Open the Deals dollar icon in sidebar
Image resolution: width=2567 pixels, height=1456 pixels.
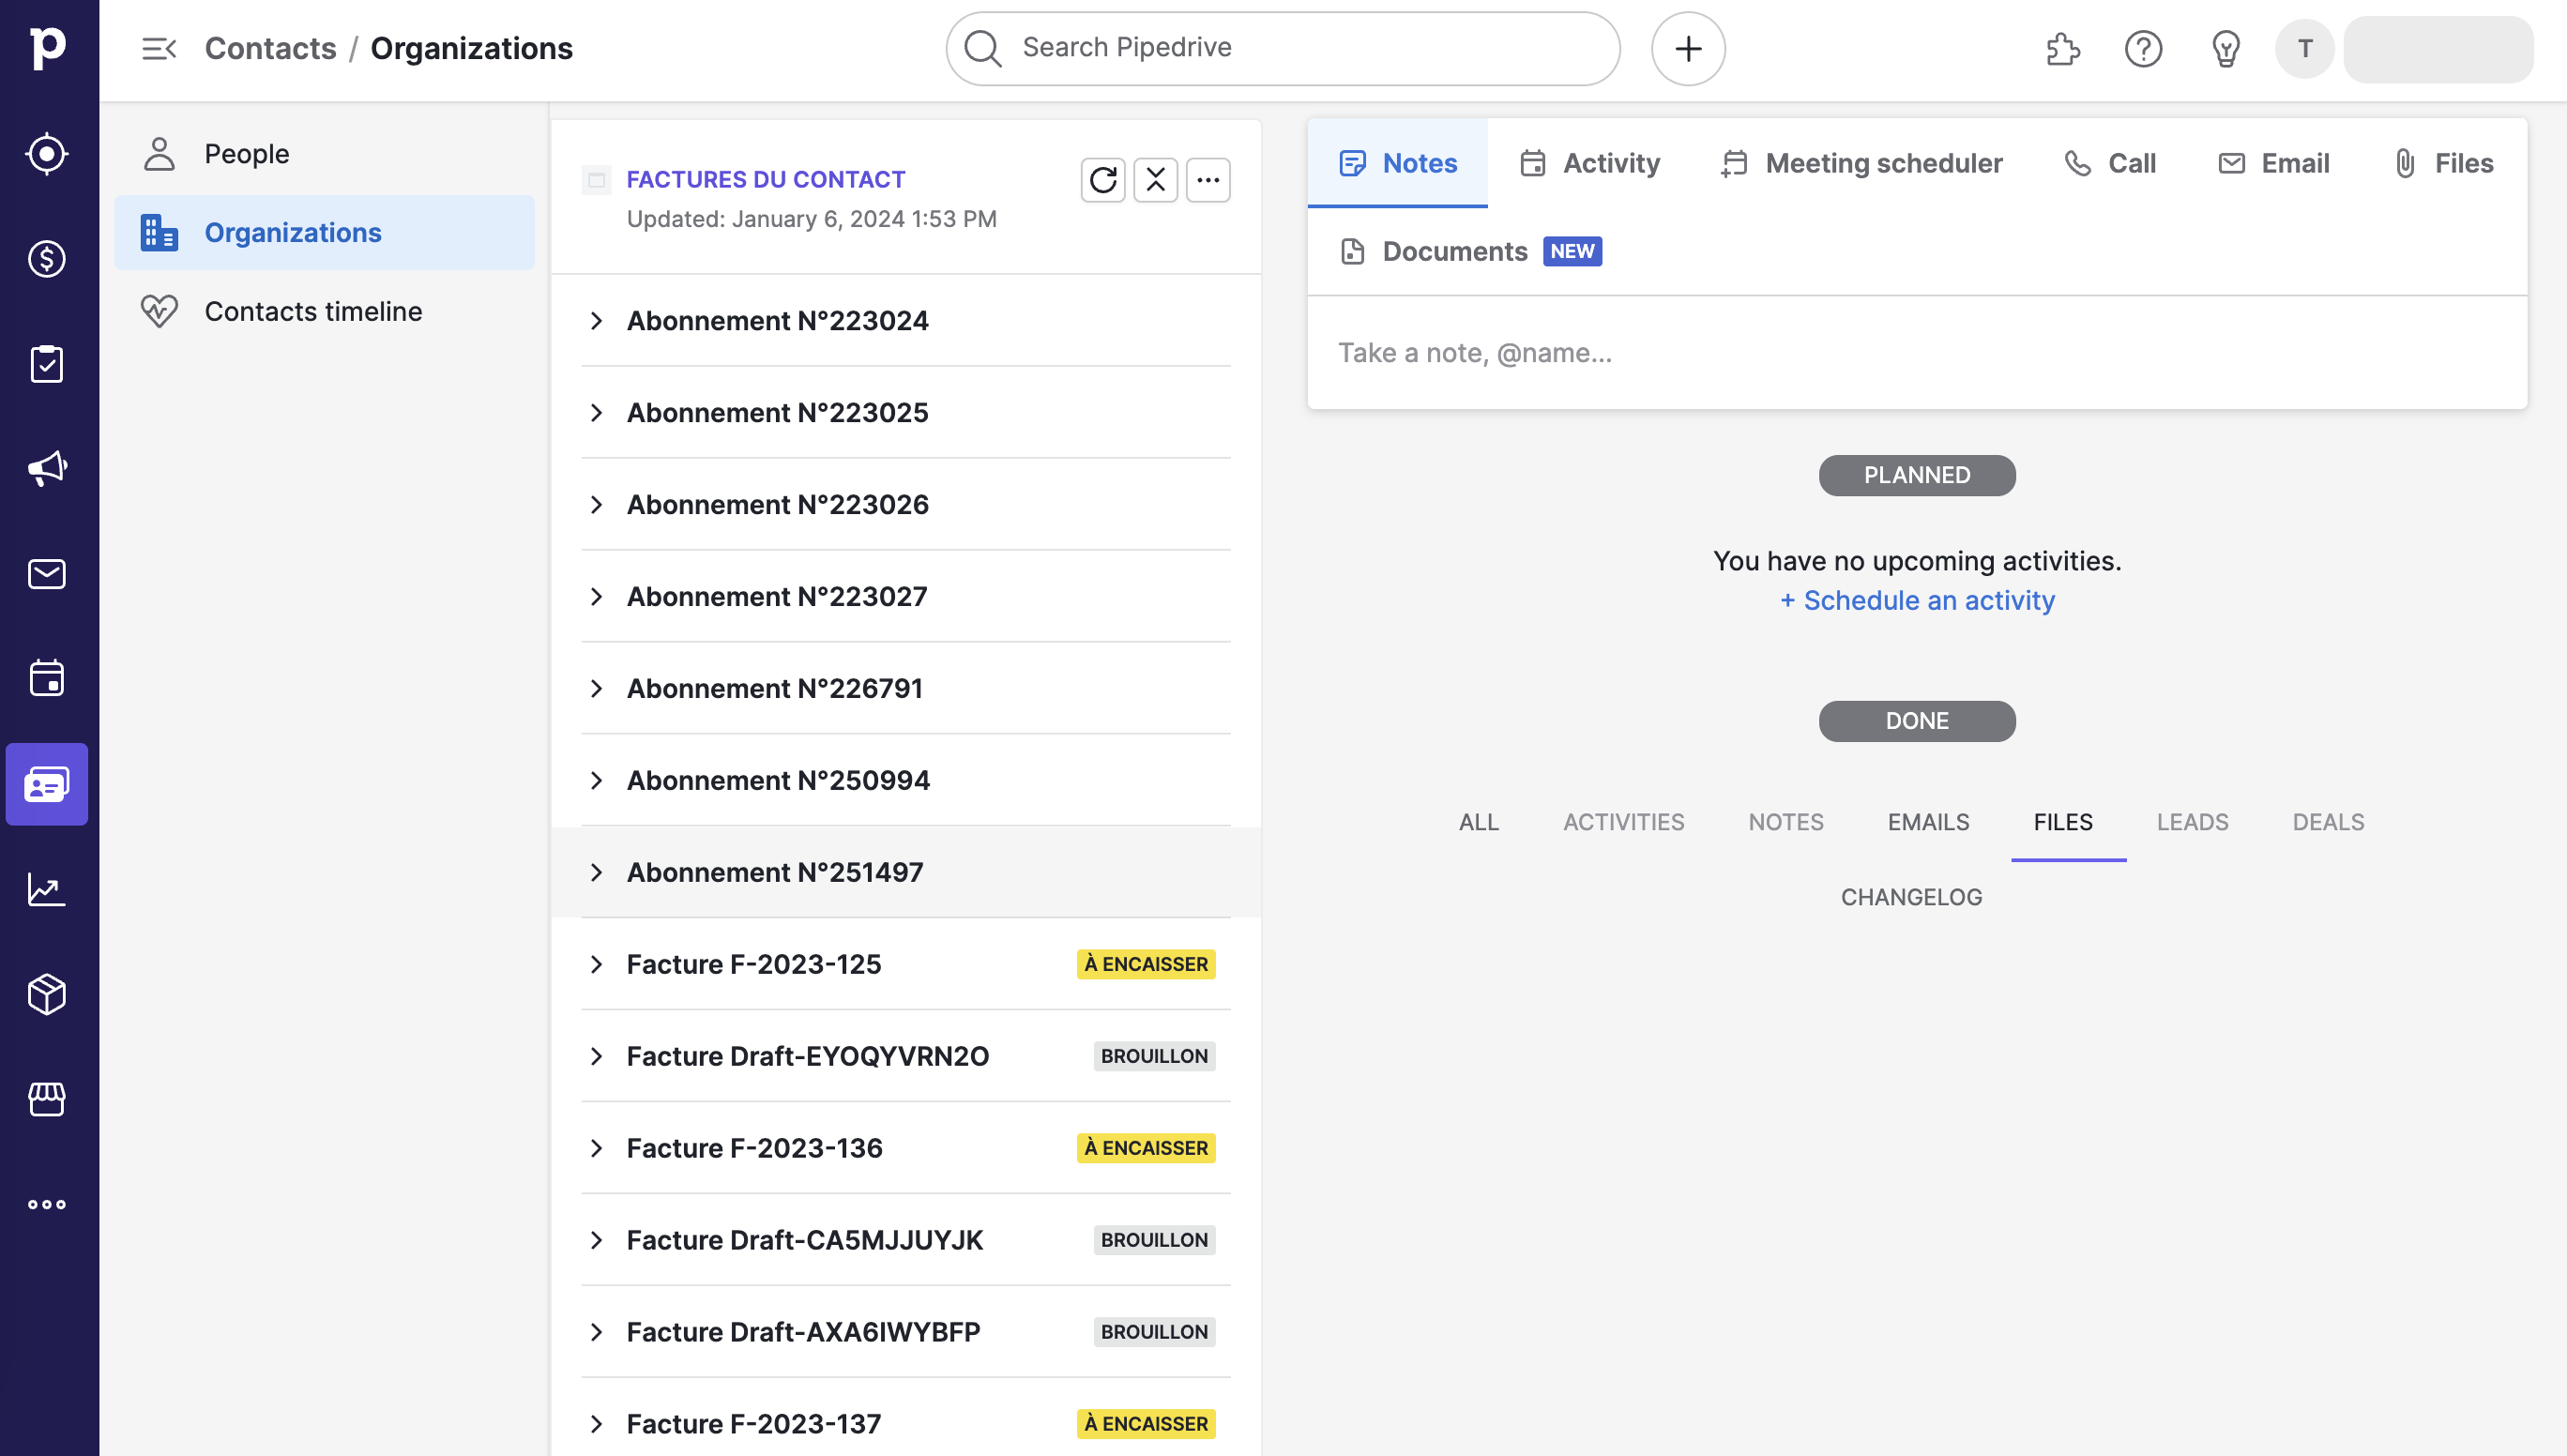(47, 259)
